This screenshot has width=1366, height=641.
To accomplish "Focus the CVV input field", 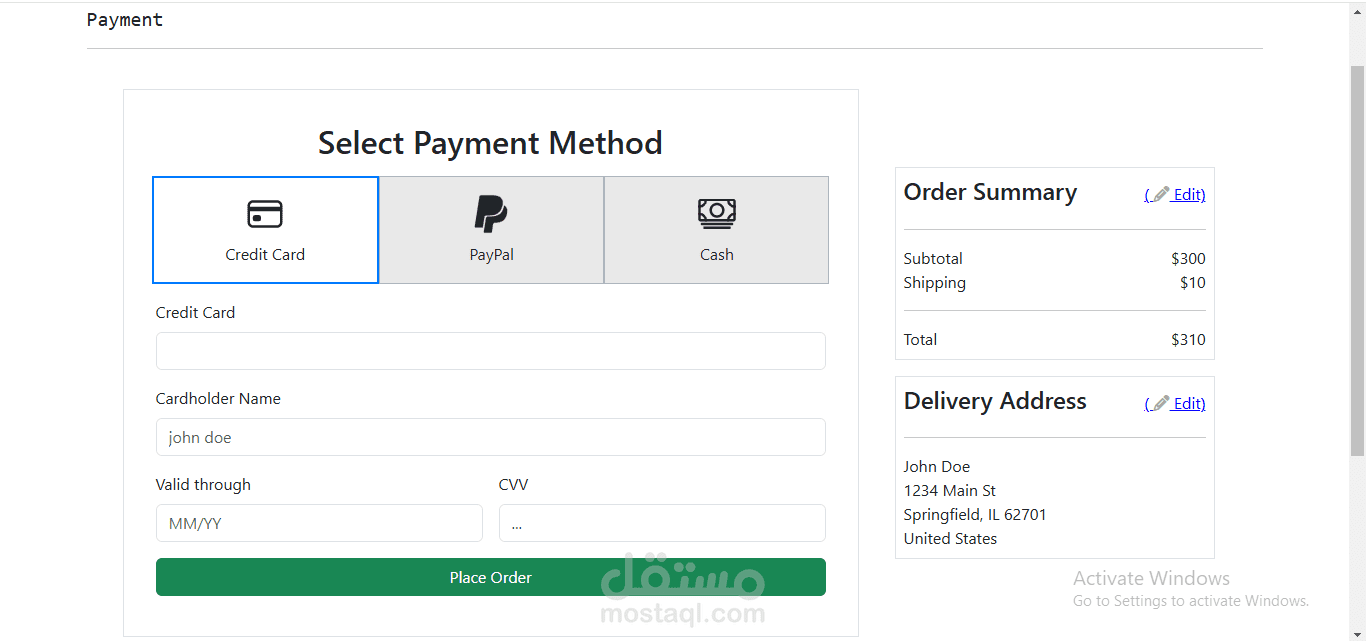I will (662, 523).
